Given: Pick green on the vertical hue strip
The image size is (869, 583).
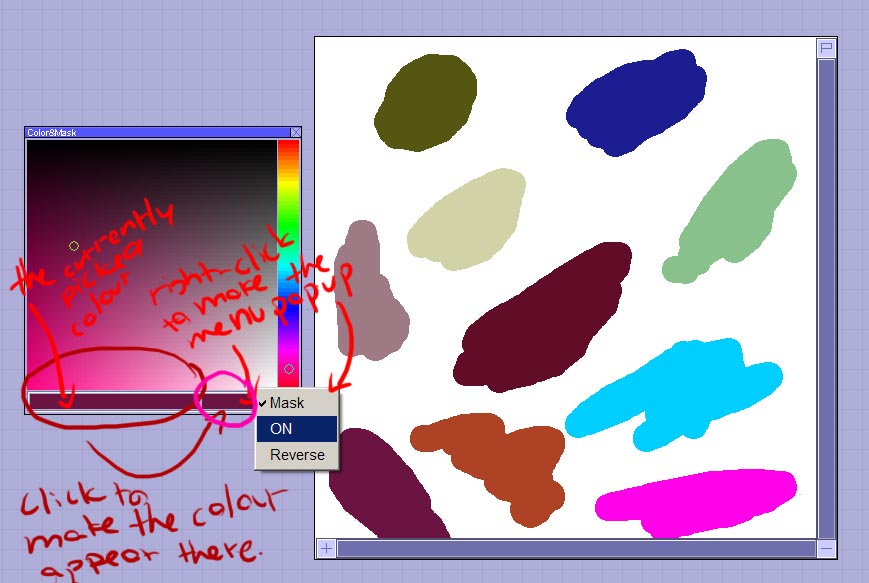Looking at the screenshot, I should click(x=288, y=215).
